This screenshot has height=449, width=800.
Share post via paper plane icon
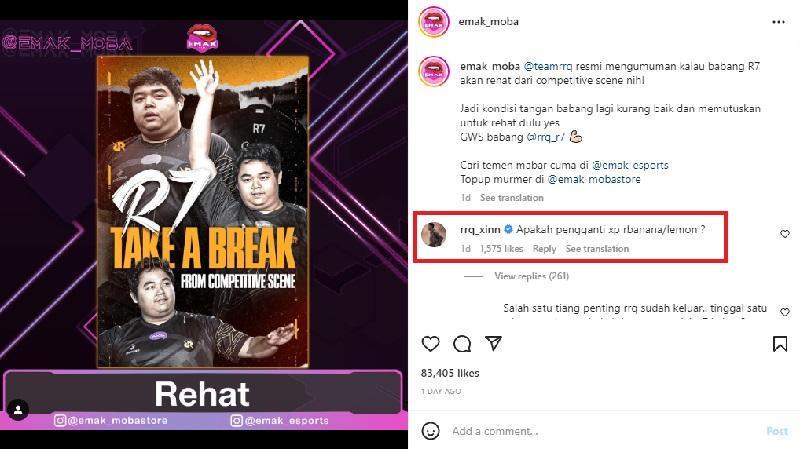(493, 343)
